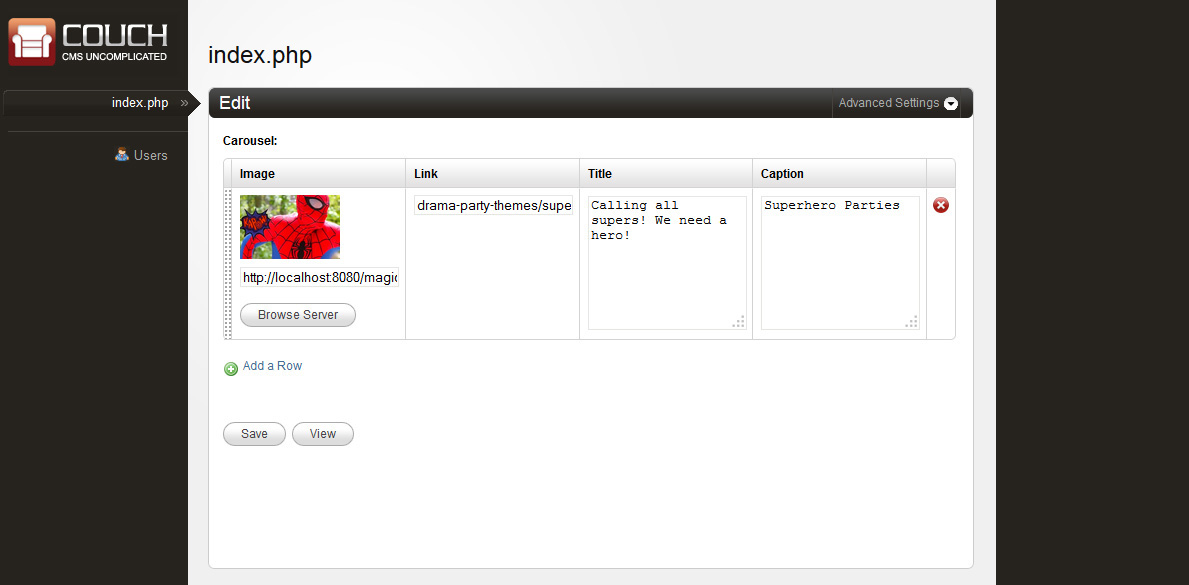Focus the Link input field

click(494, 206)
